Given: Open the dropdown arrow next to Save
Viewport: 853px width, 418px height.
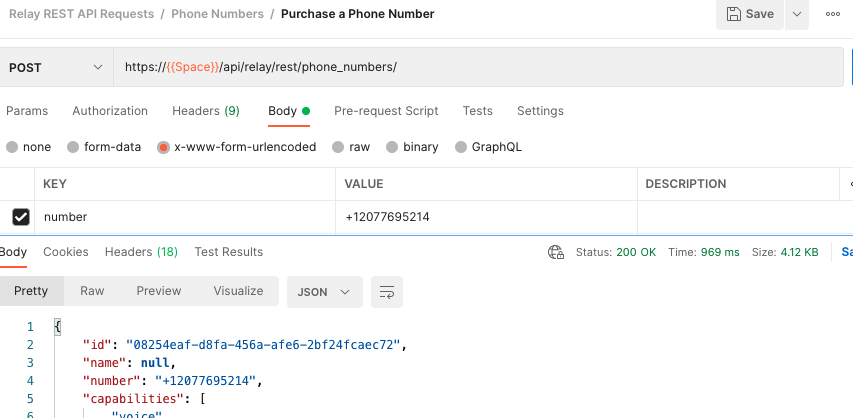Looking at the screenshot, I should click(797, 14).
